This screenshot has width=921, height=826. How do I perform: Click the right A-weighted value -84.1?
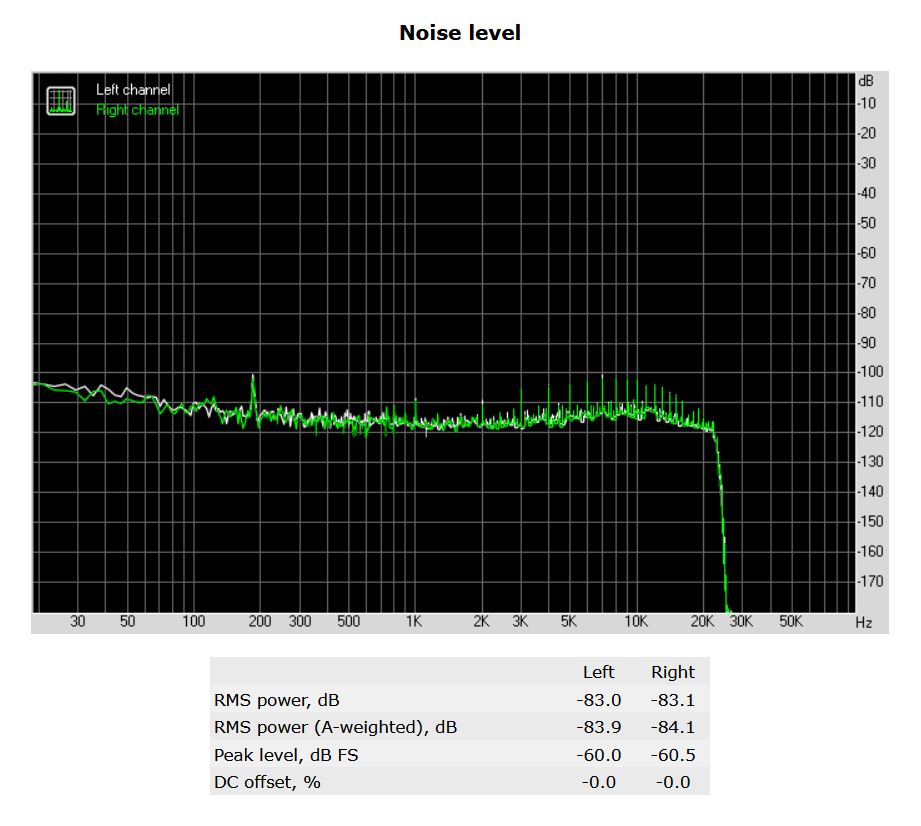click(x=673, y=727)
